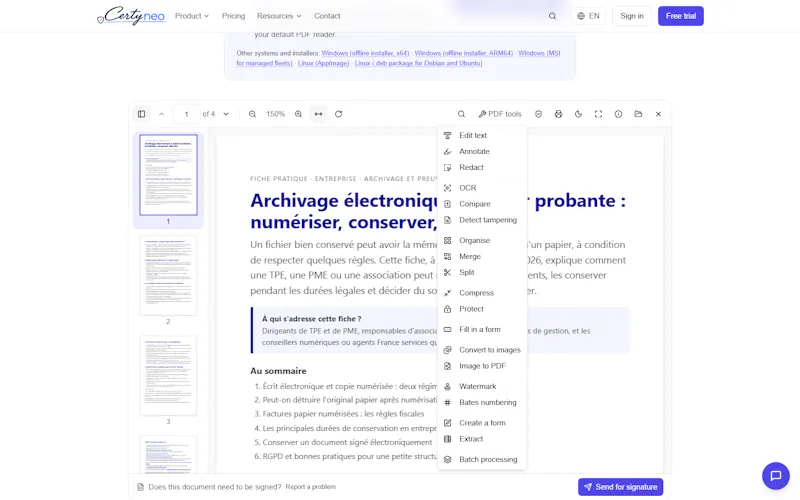The height and width of the screenshot is (500, 800).
Task: Click the Extract menu item's icon
Action: pos(447,439)
